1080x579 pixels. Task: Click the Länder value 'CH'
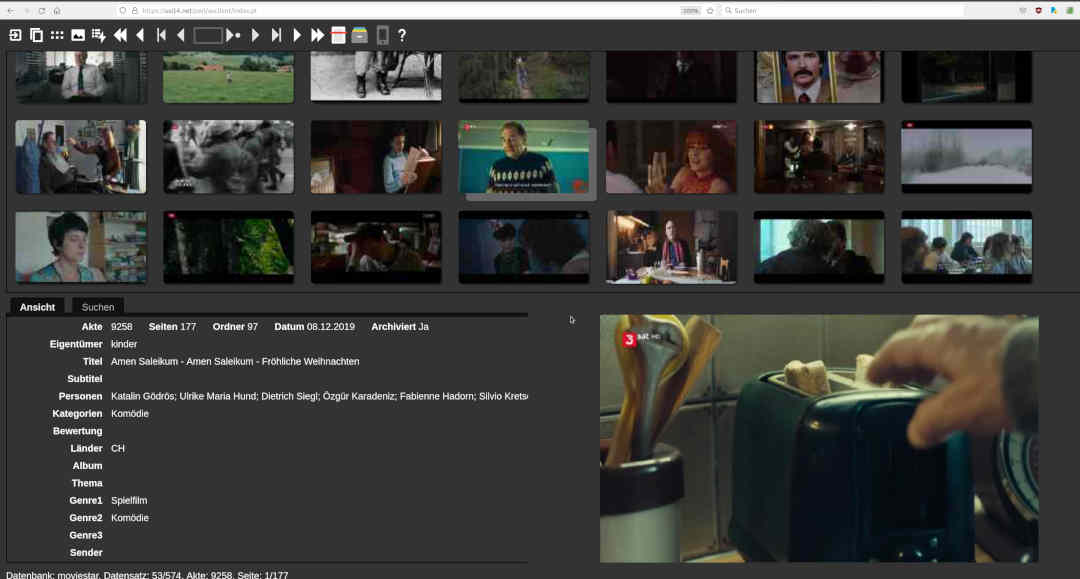tap(118, 448)
